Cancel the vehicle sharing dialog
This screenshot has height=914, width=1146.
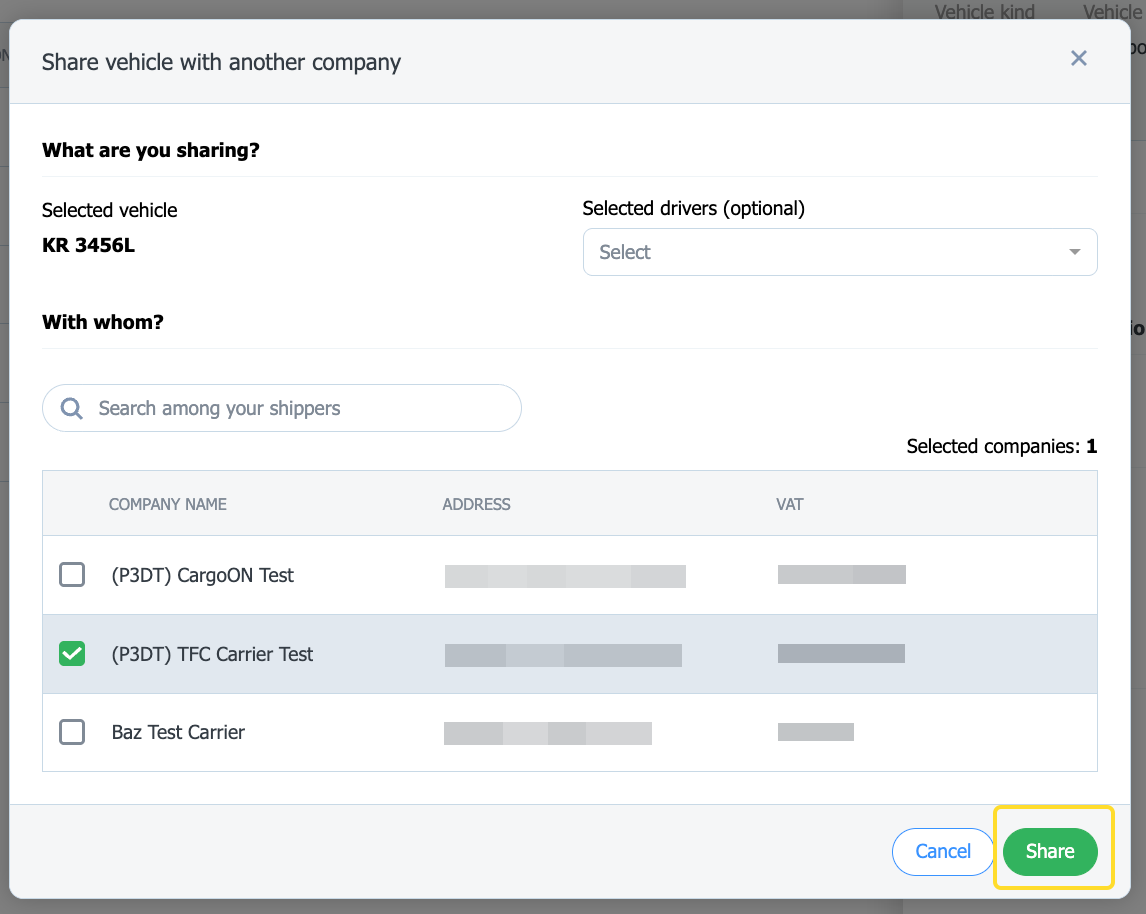[943, 851]
